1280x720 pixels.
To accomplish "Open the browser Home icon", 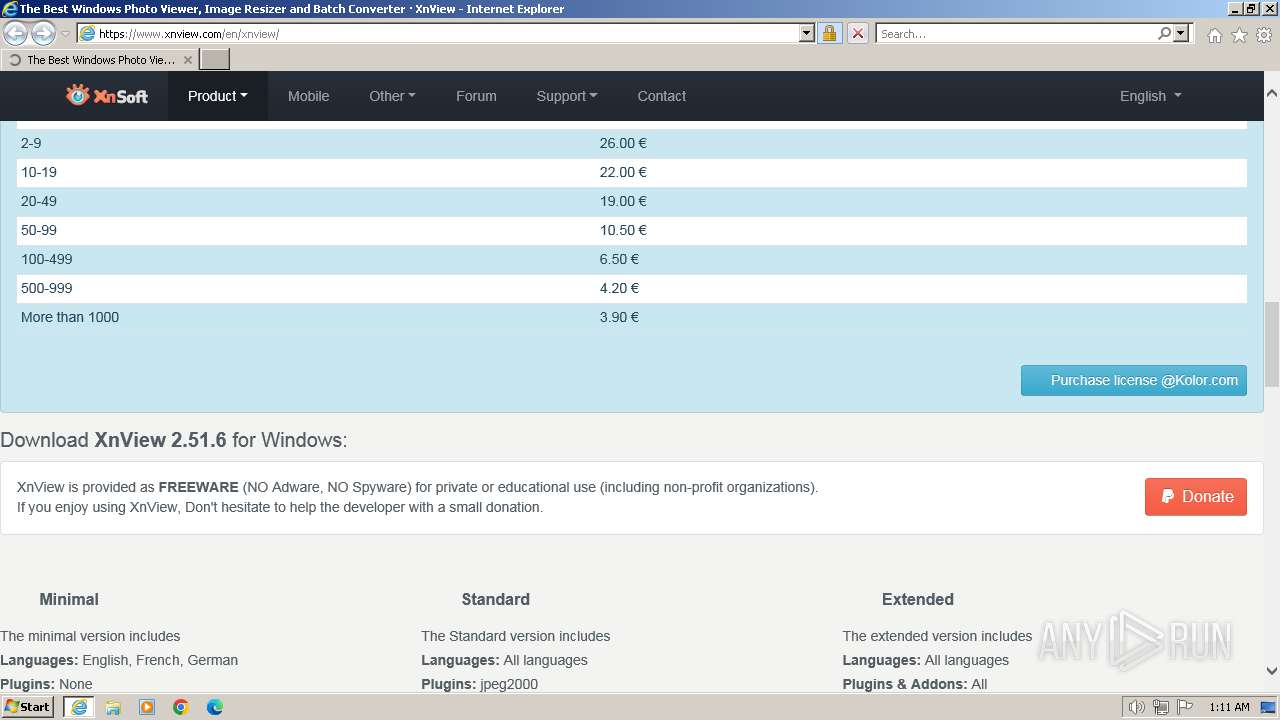I will [1214, 35].
